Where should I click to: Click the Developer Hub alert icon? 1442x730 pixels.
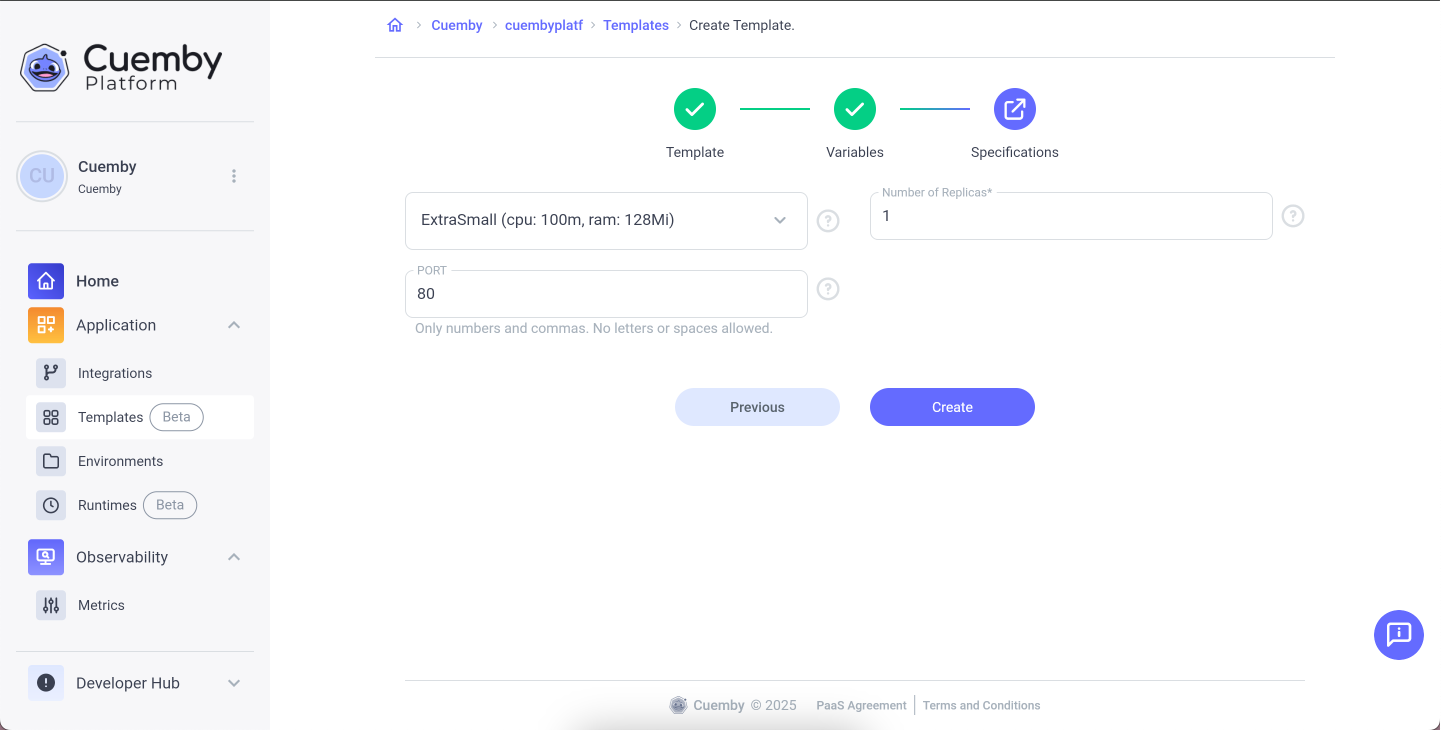[x=45, y=682]
